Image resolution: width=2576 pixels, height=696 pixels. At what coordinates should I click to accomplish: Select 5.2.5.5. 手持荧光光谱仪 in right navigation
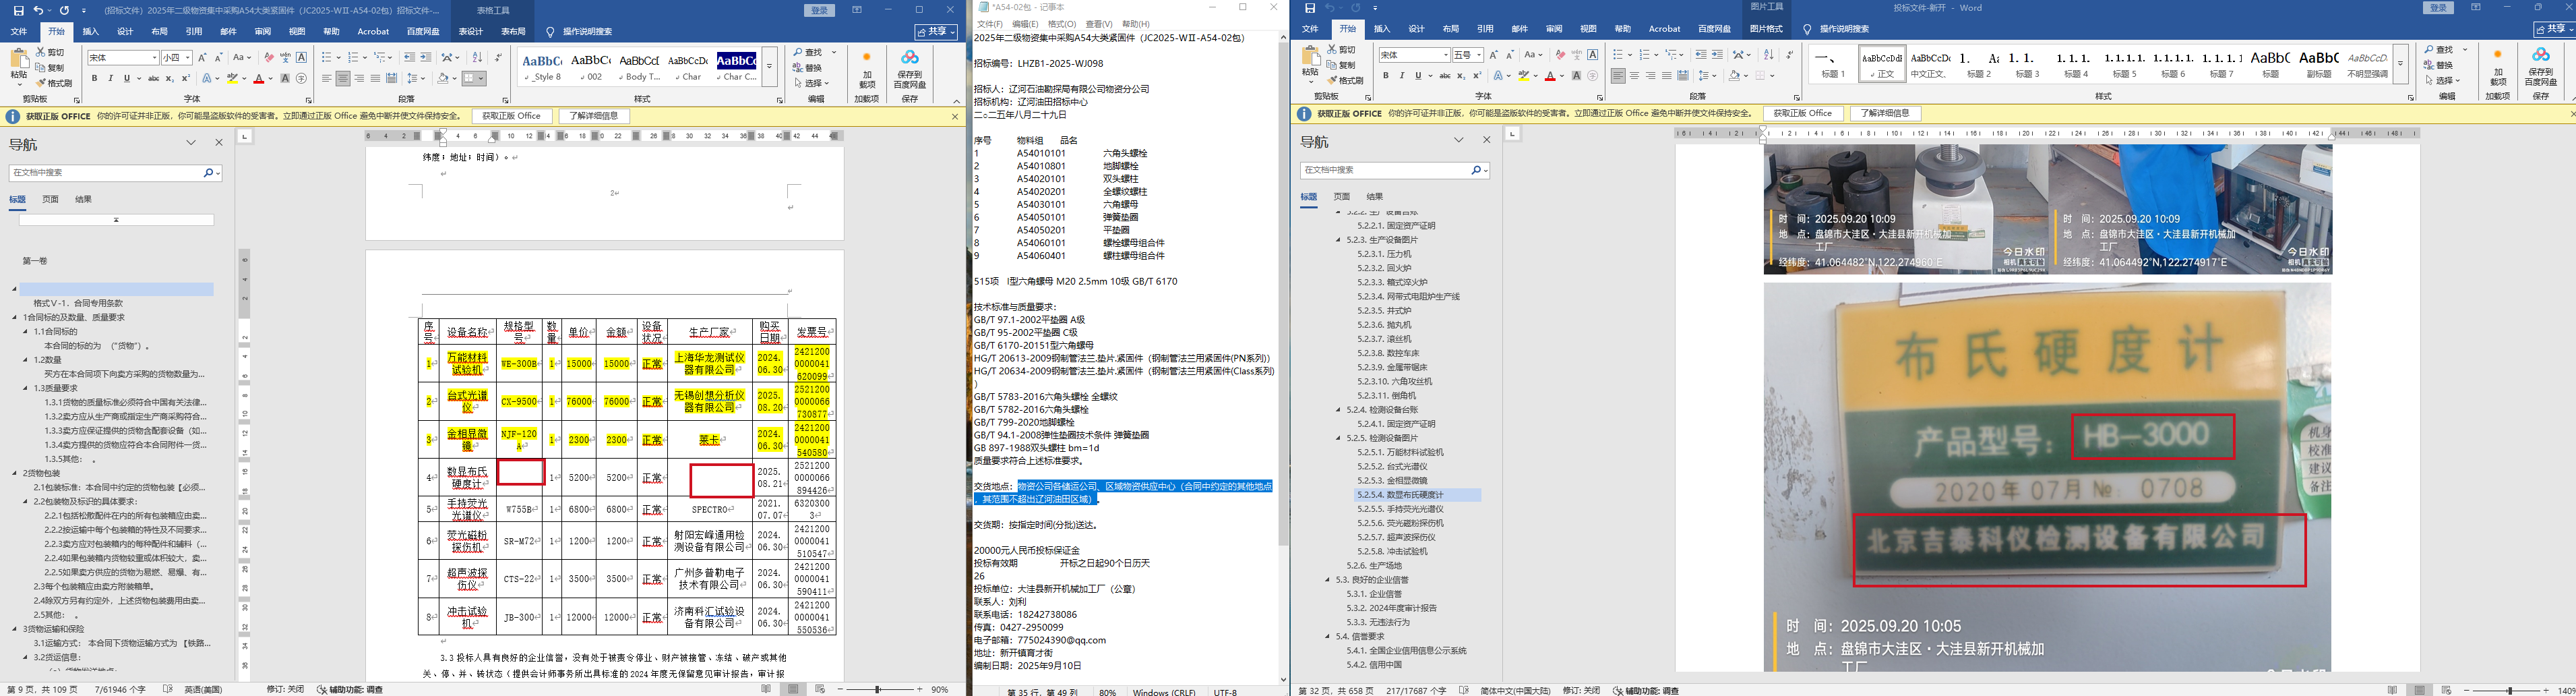coord(1400,509)
